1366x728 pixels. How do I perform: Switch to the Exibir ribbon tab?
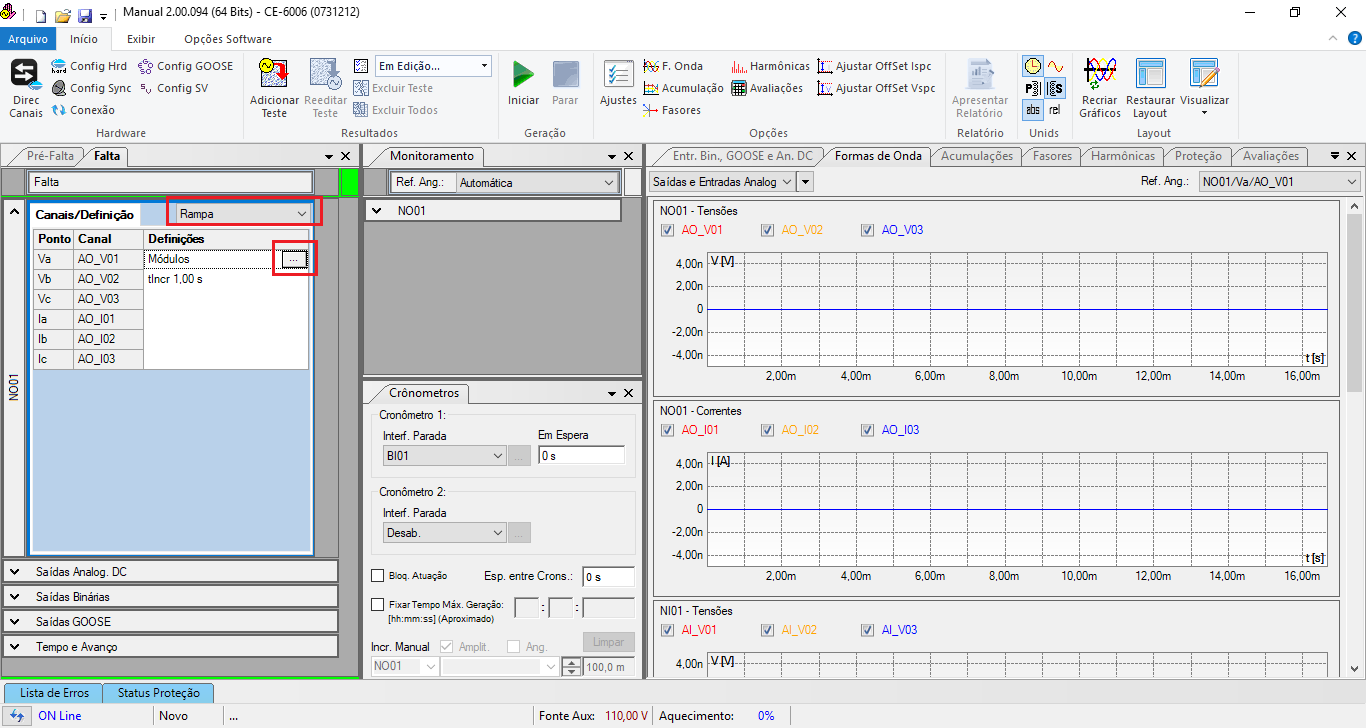point(141,39)
